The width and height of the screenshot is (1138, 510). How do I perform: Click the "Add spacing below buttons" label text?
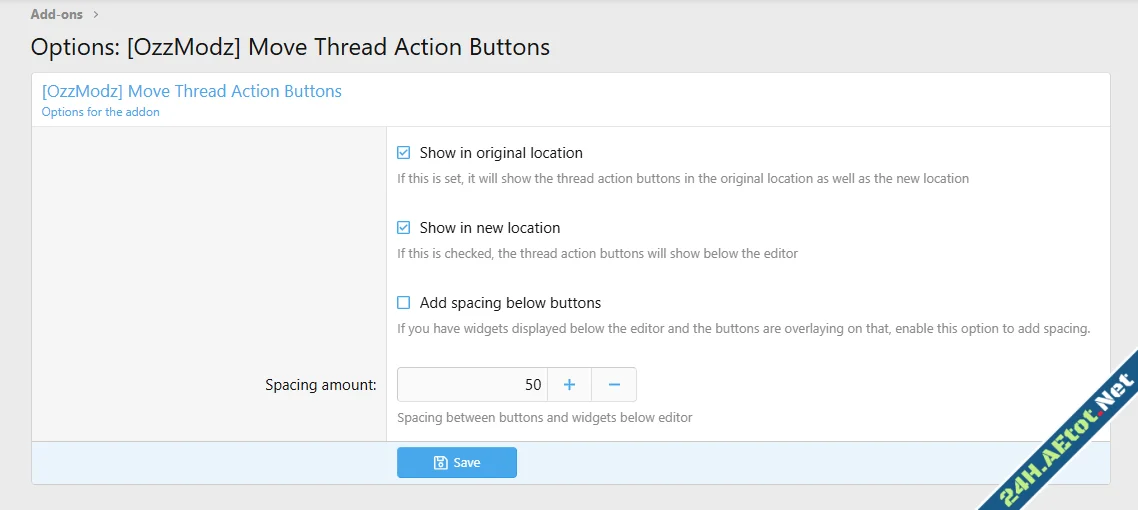[510, 303]
